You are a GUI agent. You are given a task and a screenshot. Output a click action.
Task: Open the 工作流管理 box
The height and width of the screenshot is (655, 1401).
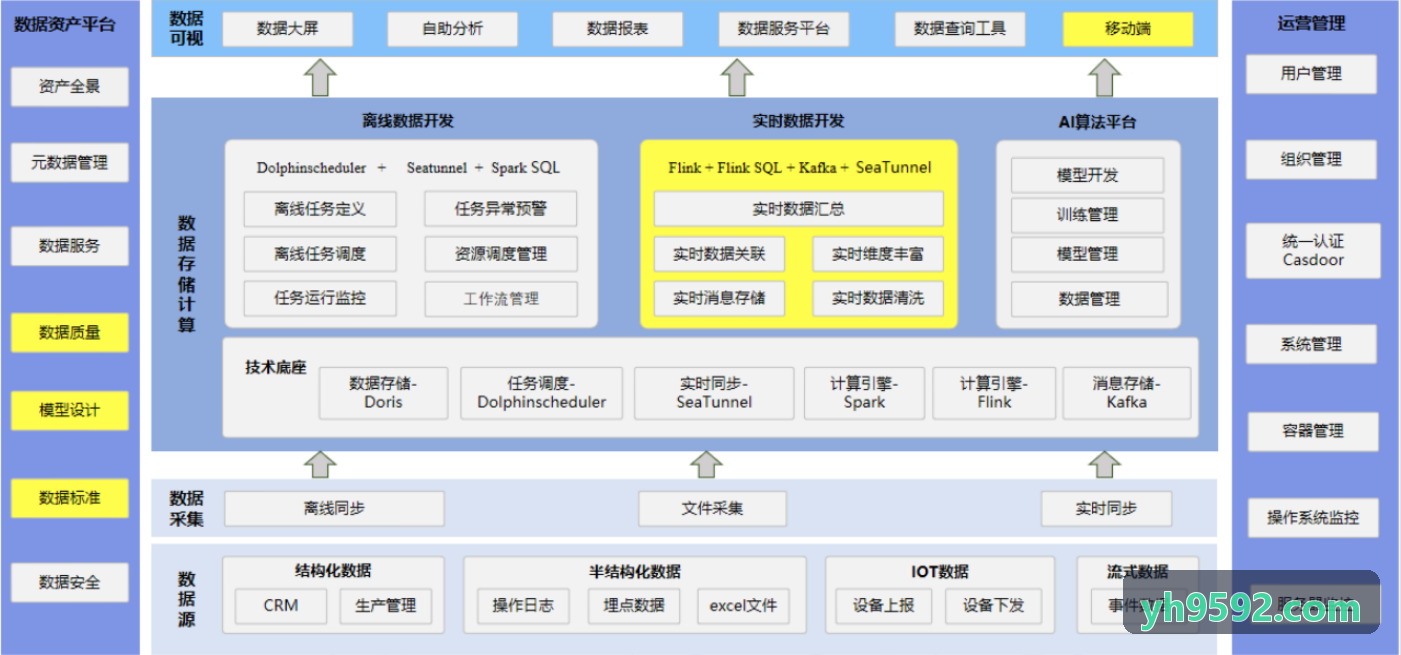point(501,299)
